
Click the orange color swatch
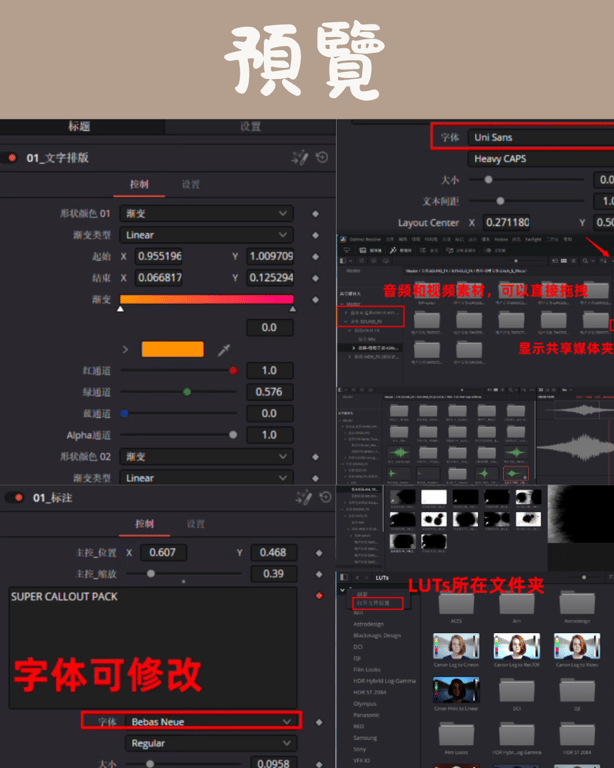pyautogui.click(x=172, y=349)
